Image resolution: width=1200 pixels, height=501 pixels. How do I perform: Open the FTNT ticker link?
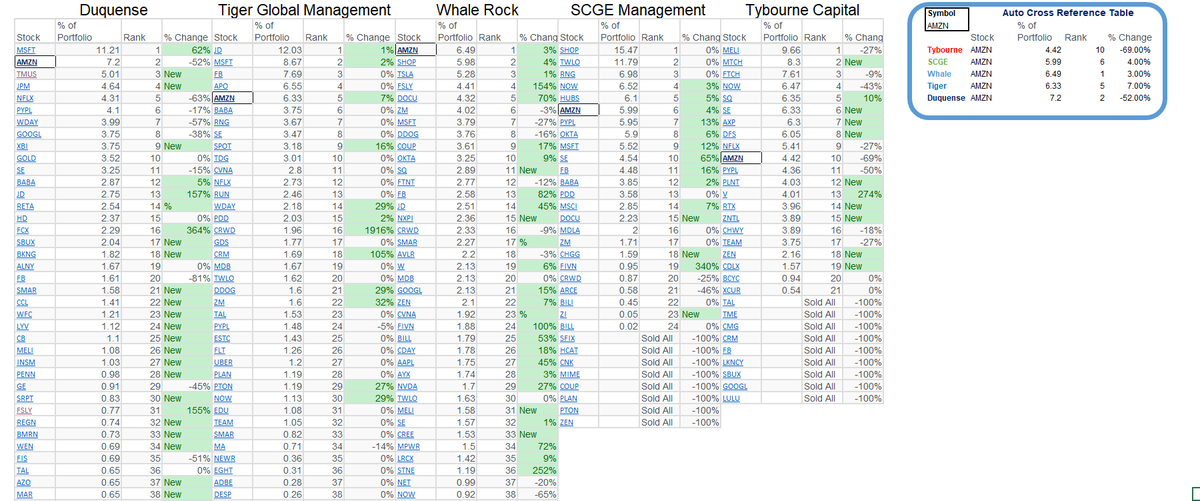(406, 182)
